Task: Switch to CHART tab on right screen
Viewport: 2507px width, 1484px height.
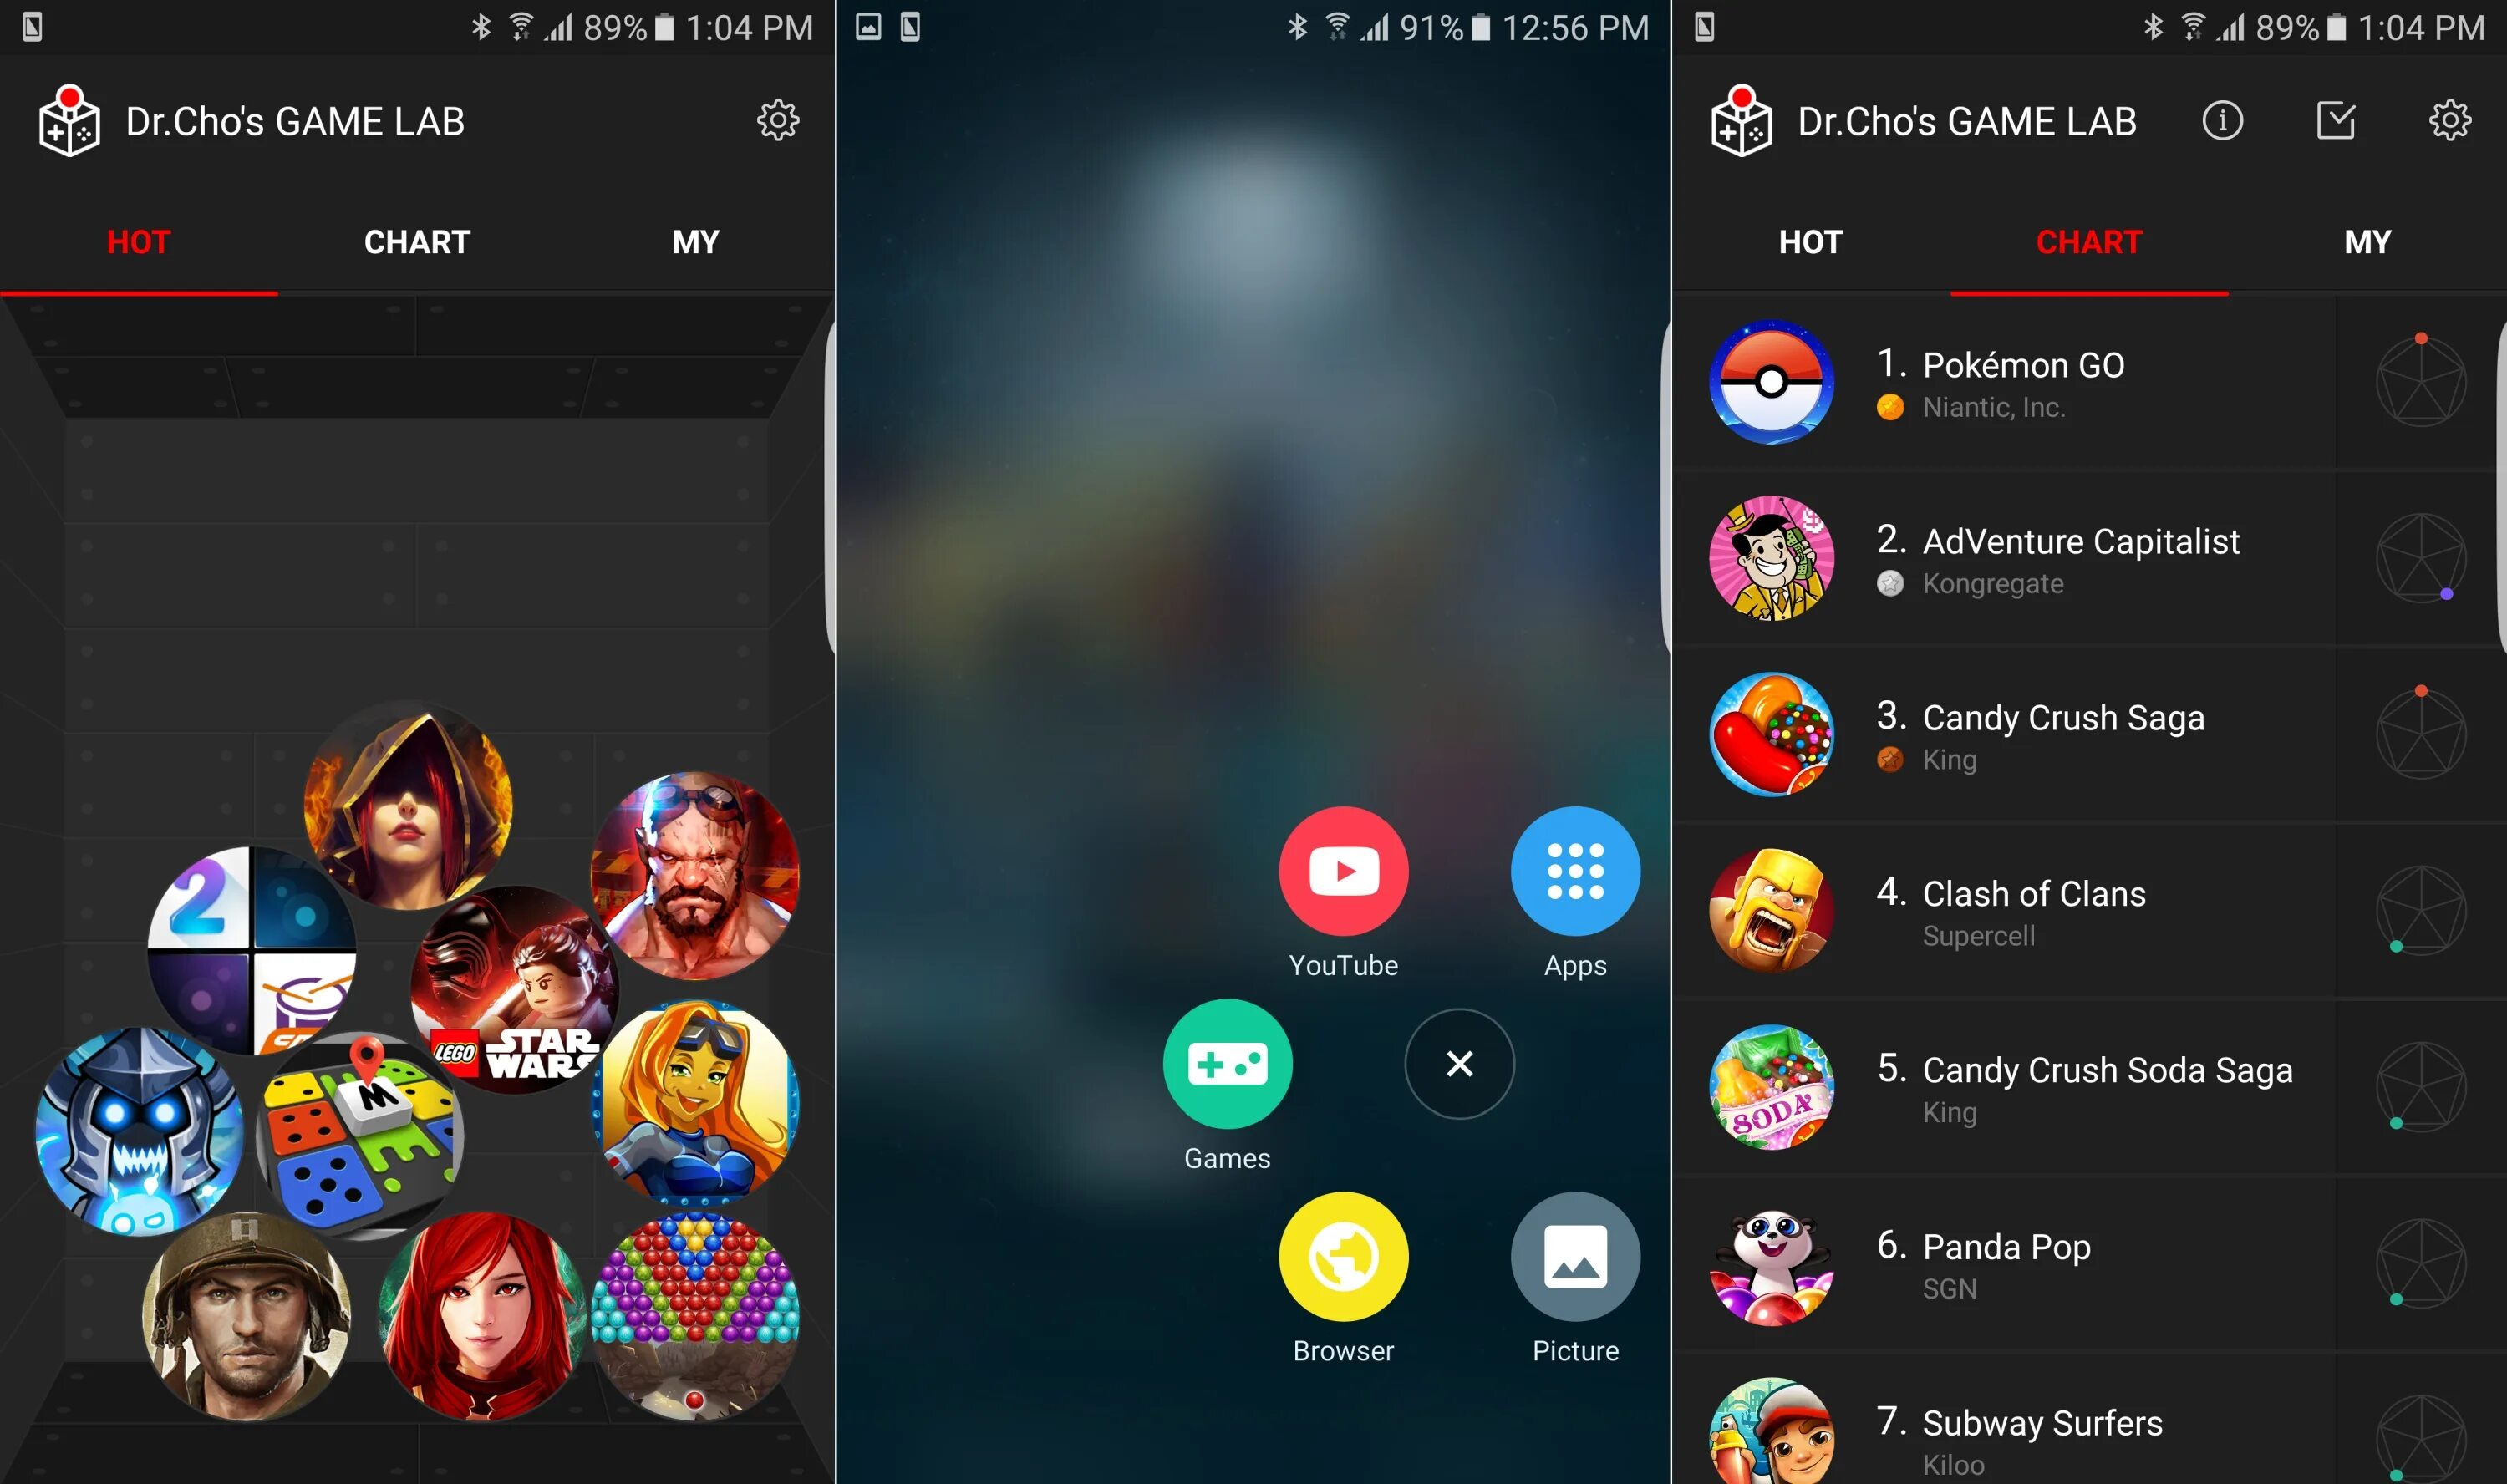Action: click(x=2090, y=242)
